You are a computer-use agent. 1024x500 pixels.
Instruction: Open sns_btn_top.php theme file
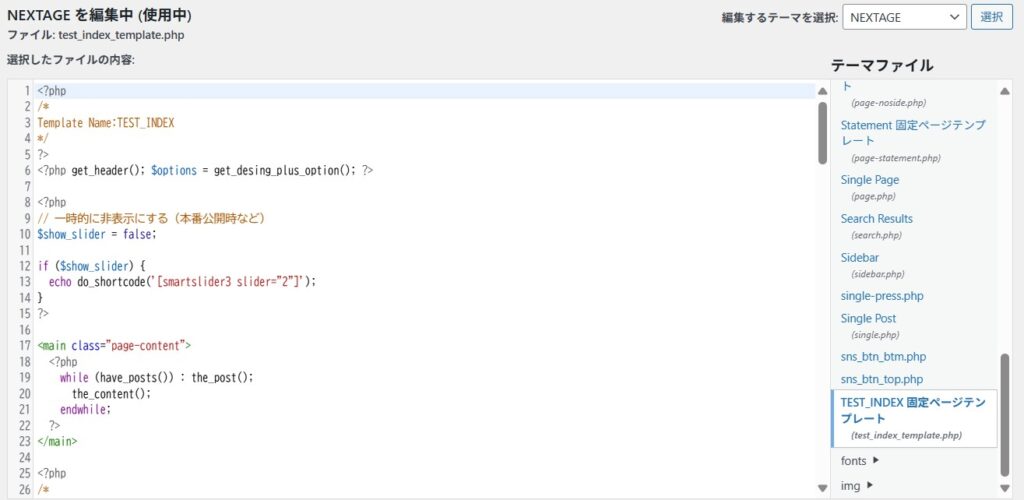[x=882, y=379]
